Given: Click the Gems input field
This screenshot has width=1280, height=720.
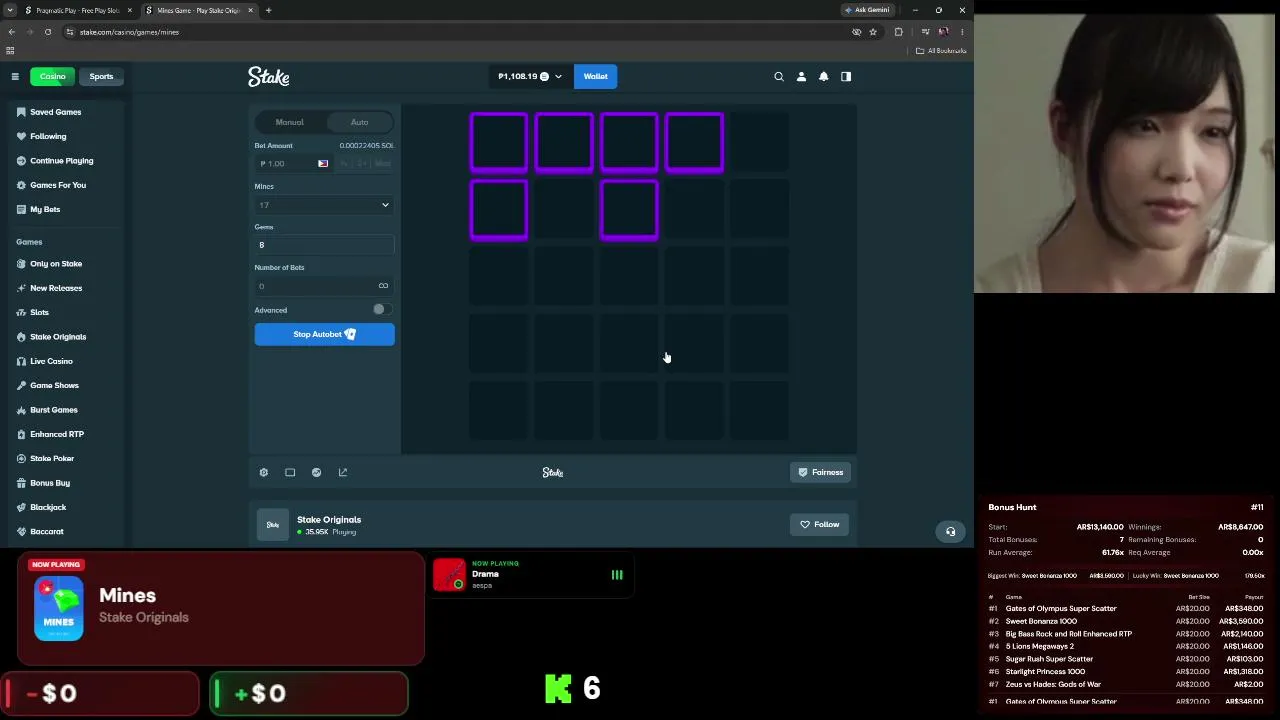Looking at the screenshot, I should coord(324,245).
